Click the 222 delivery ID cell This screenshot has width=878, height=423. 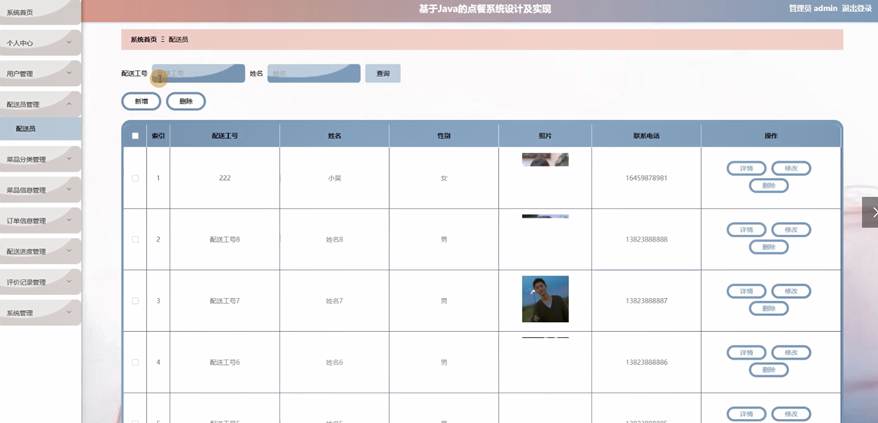pyautogui.click(x=225, y=178)
